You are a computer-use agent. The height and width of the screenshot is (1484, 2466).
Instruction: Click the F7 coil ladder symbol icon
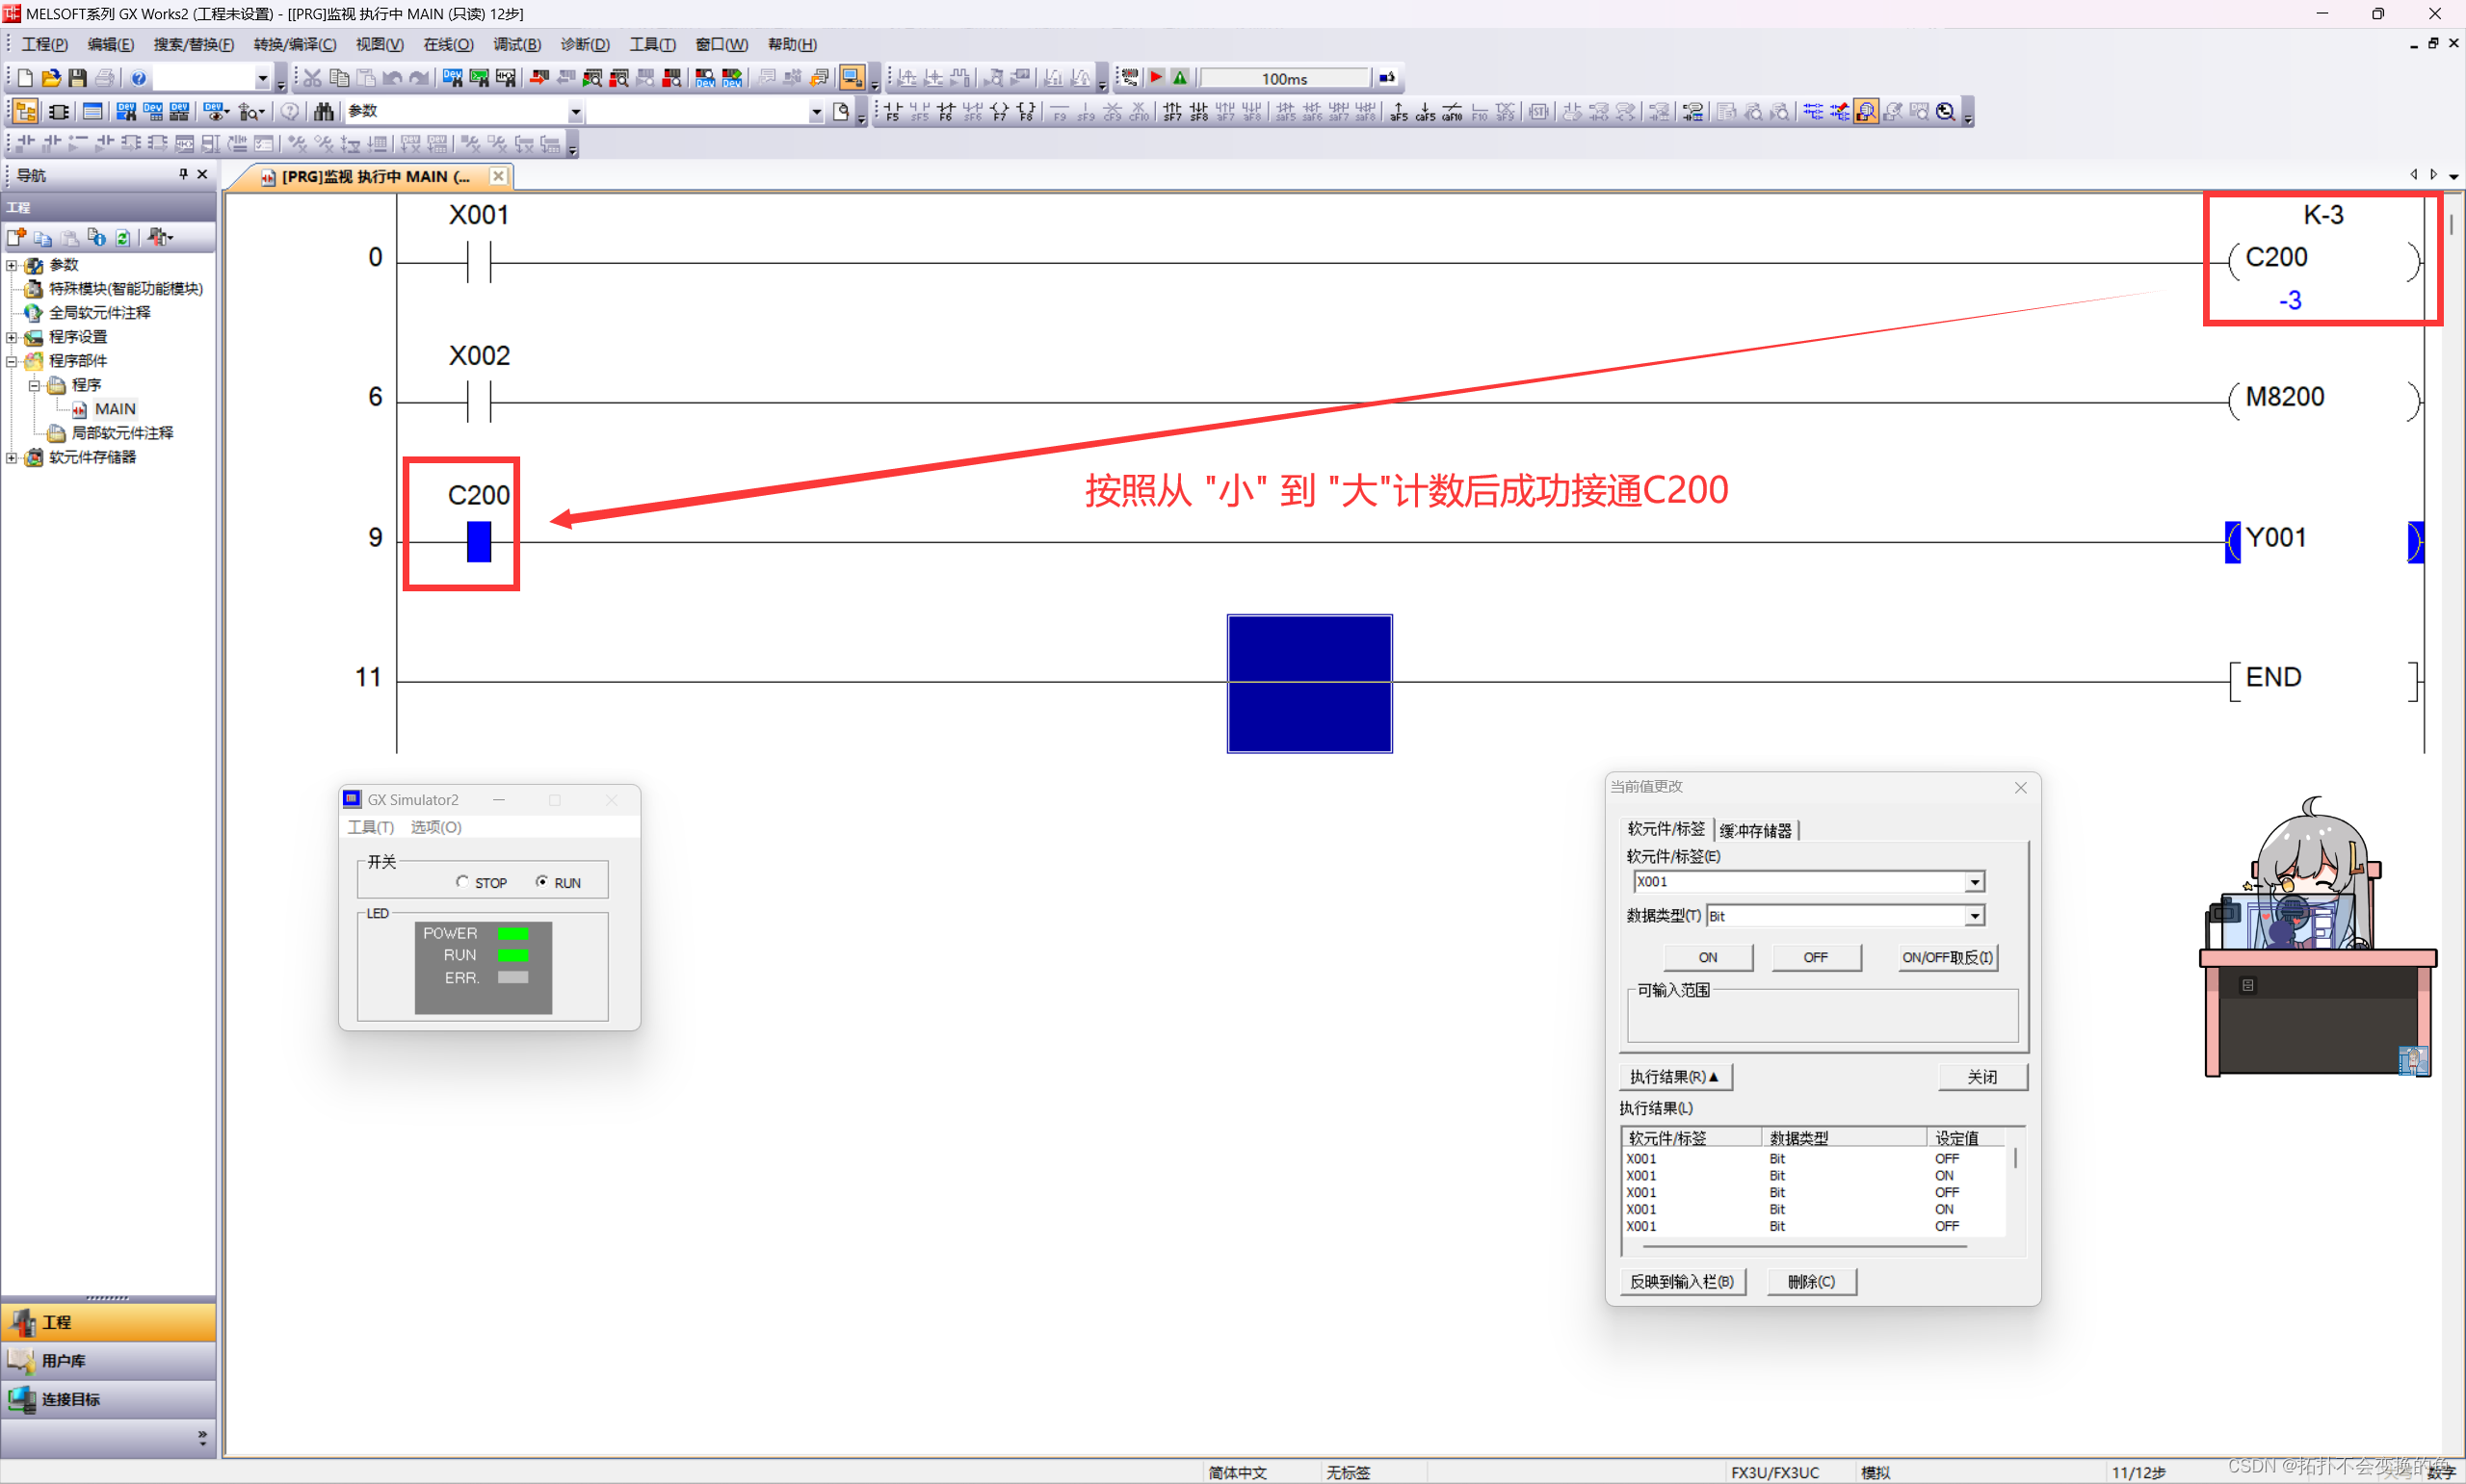click(999, 111)
